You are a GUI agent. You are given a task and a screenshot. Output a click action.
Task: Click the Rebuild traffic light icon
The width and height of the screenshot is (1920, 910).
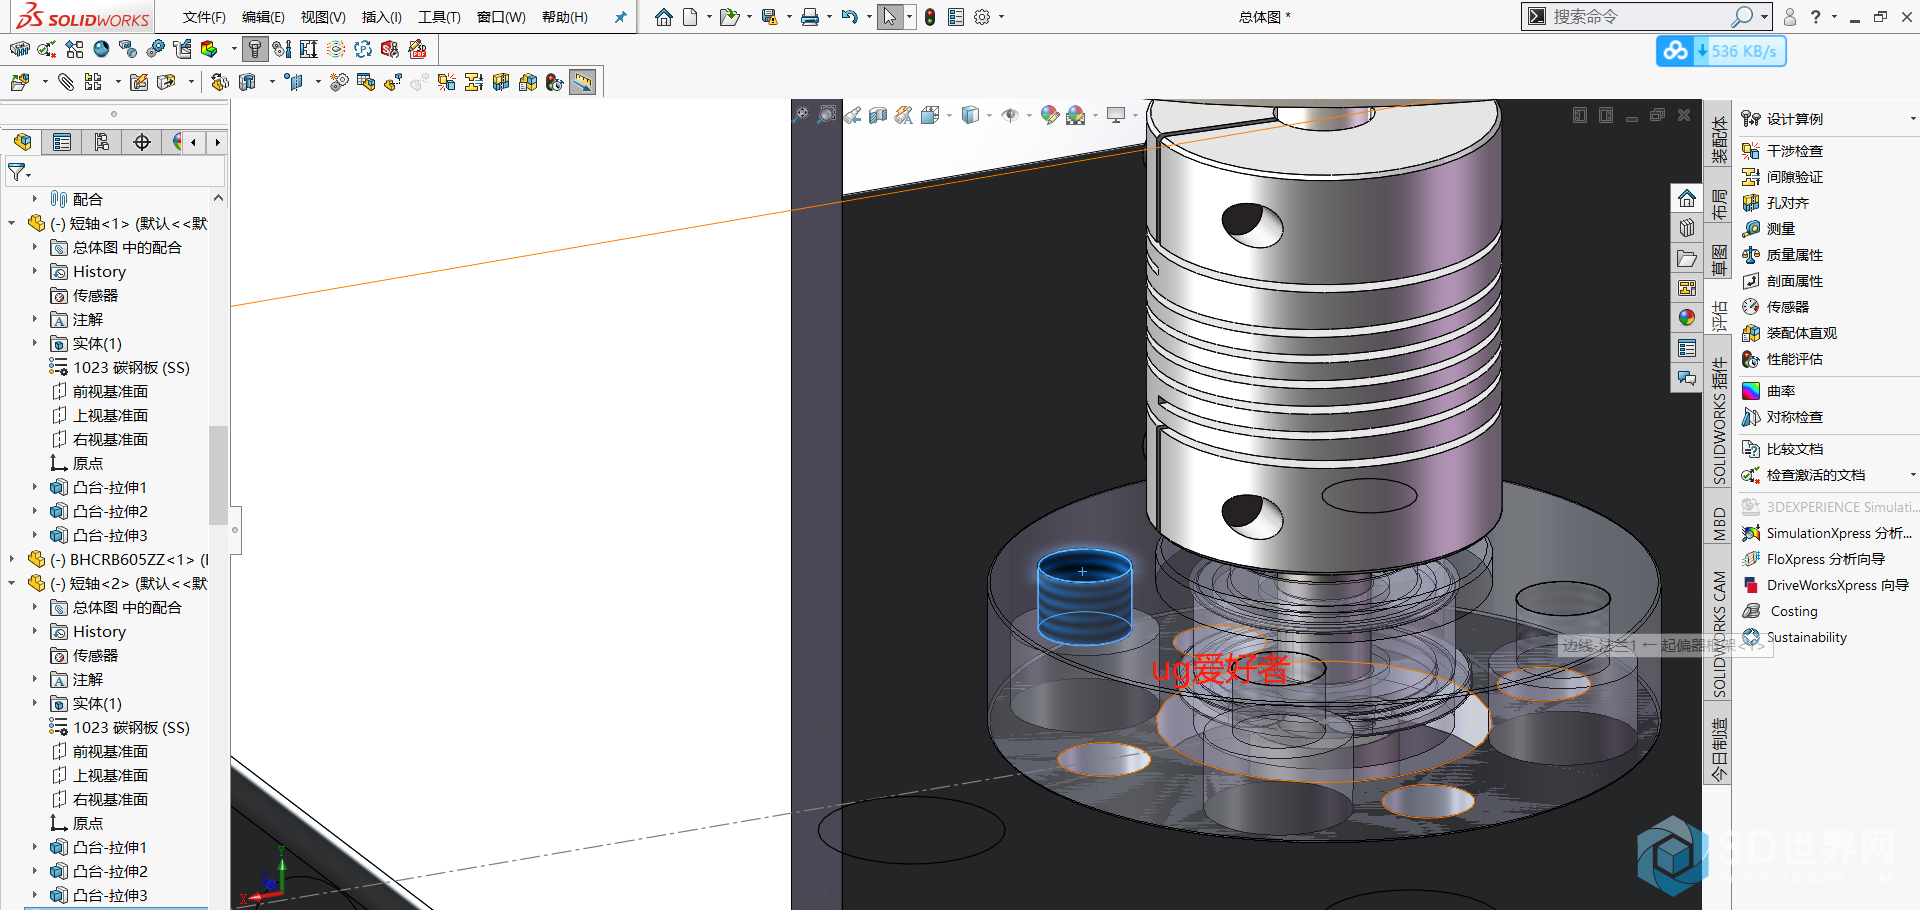point(930,17)
